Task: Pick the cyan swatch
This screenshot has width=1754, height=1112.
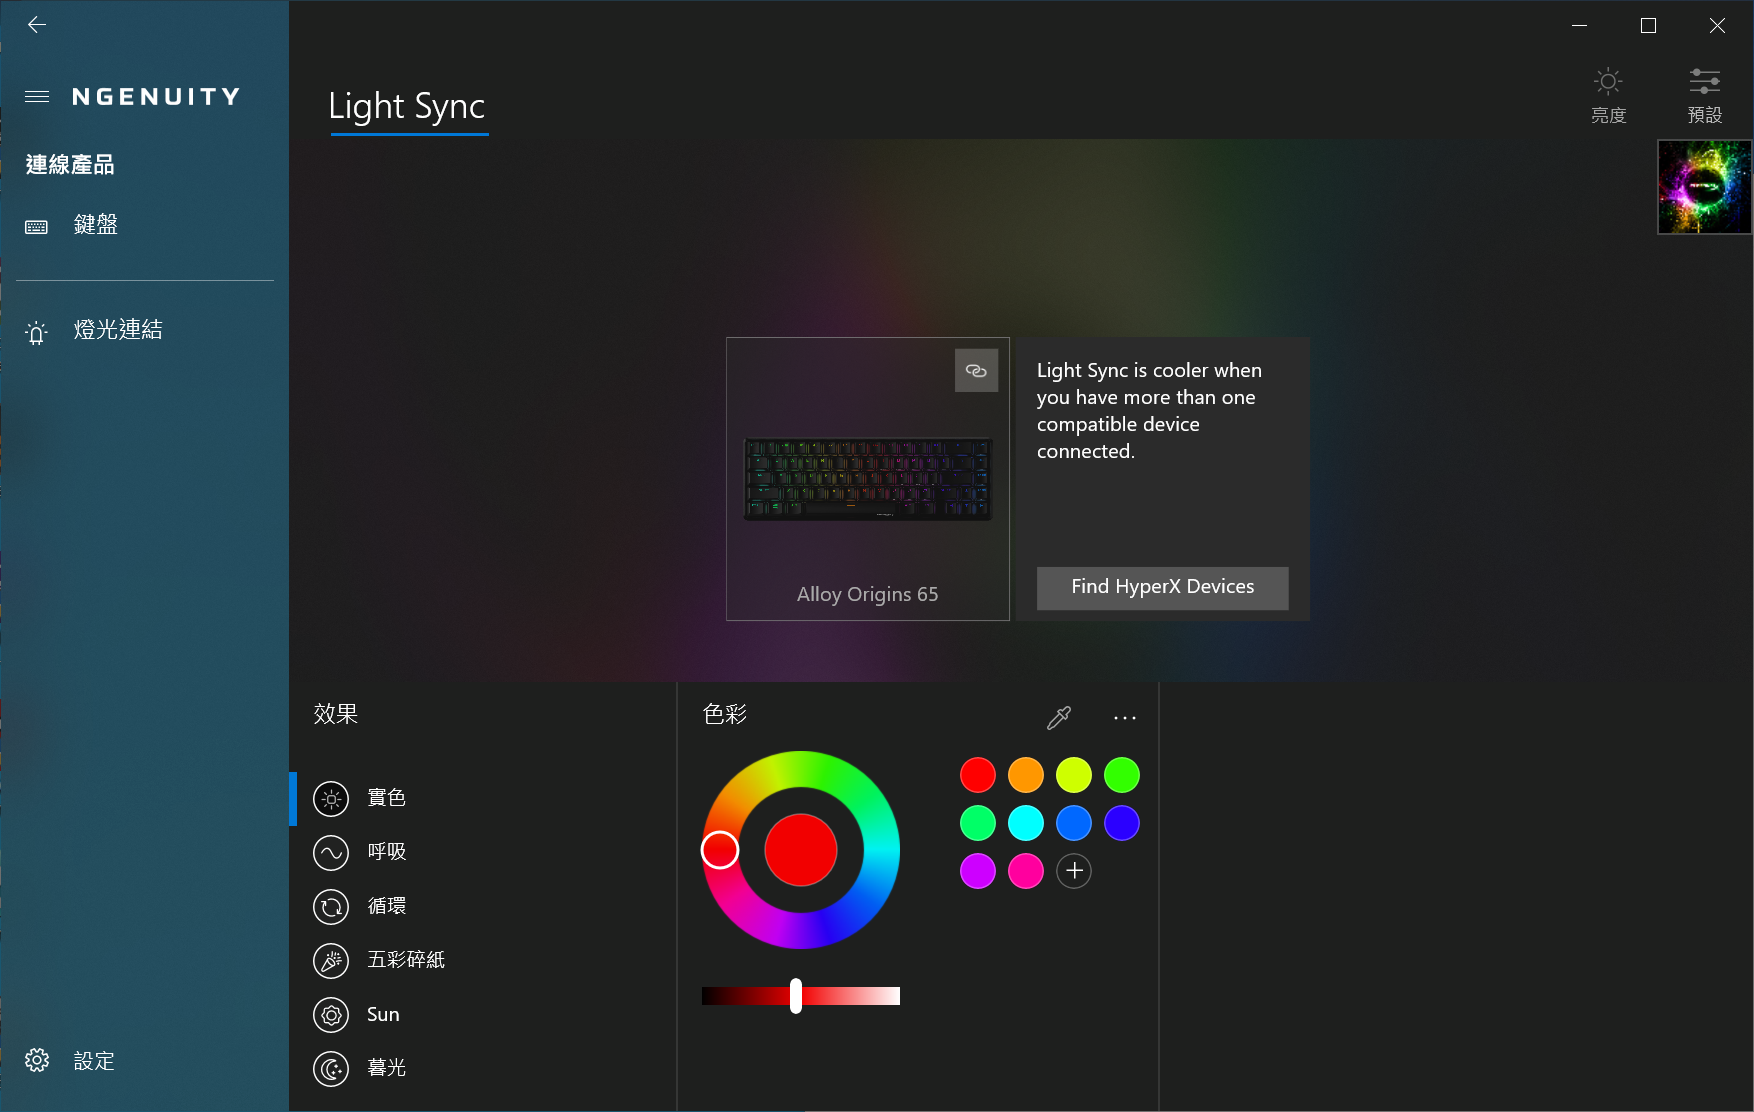Action: point(1026,823)
